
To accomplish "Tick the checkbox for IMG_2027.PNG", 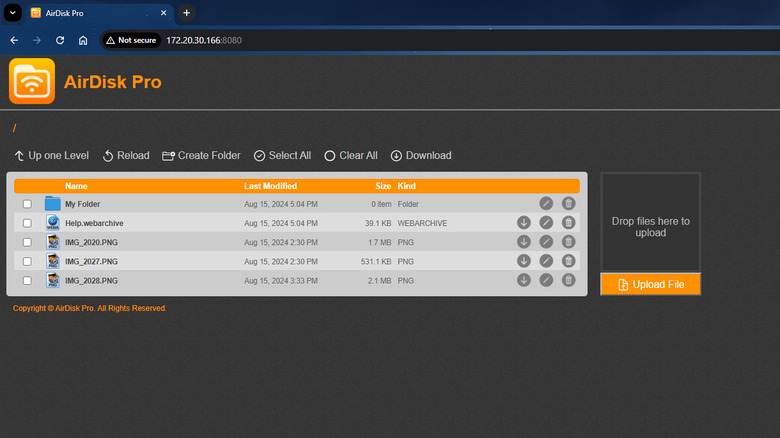I will point(27,261).
